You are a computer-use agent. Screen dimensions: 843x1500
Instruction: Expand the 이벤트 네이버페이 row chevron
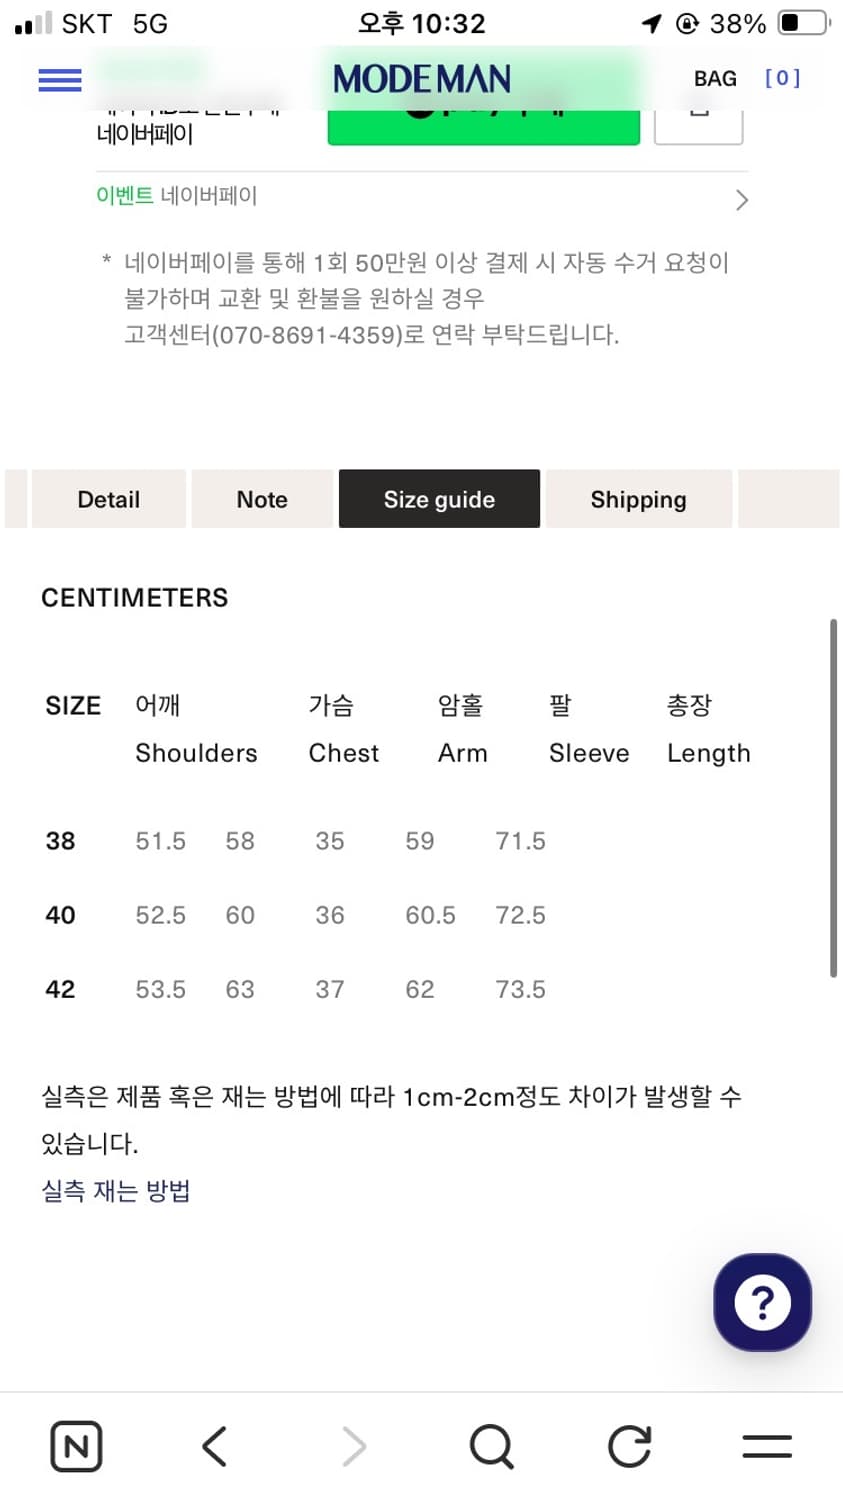click(741, 200)
